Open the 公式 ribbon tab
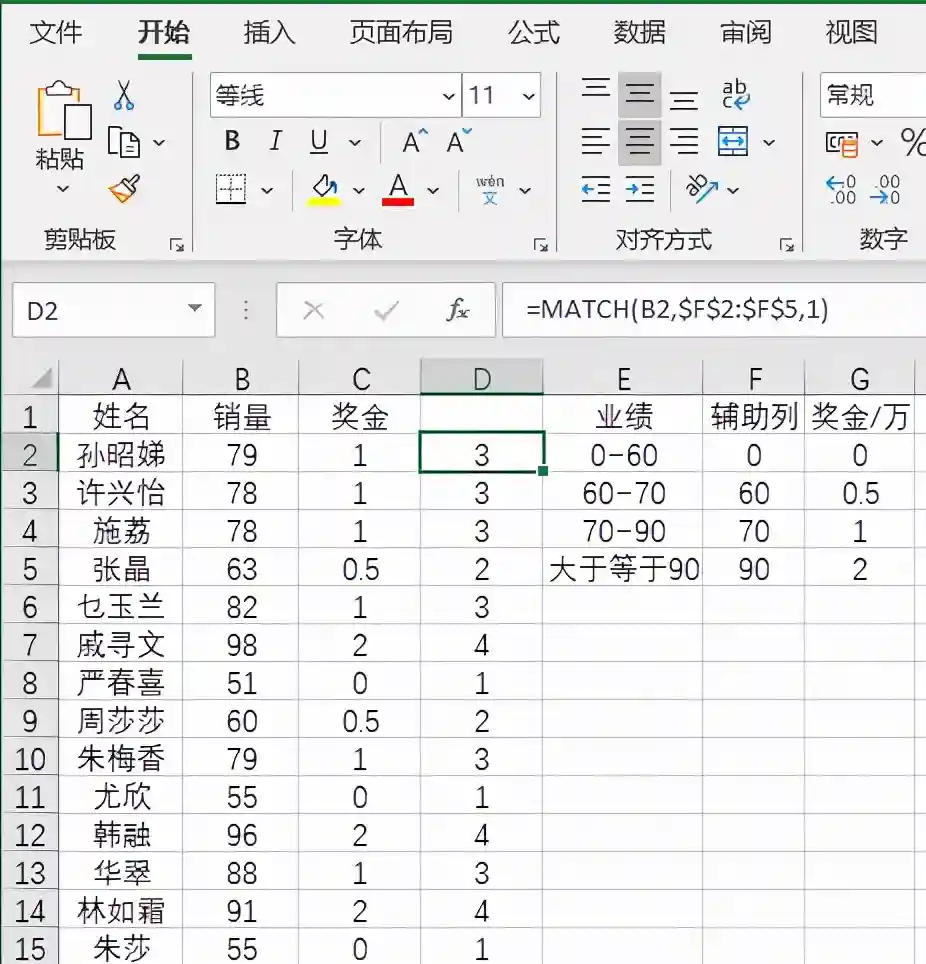Image resolution: width=926 pixels, height=964 pixels. (x=534, y=32)
